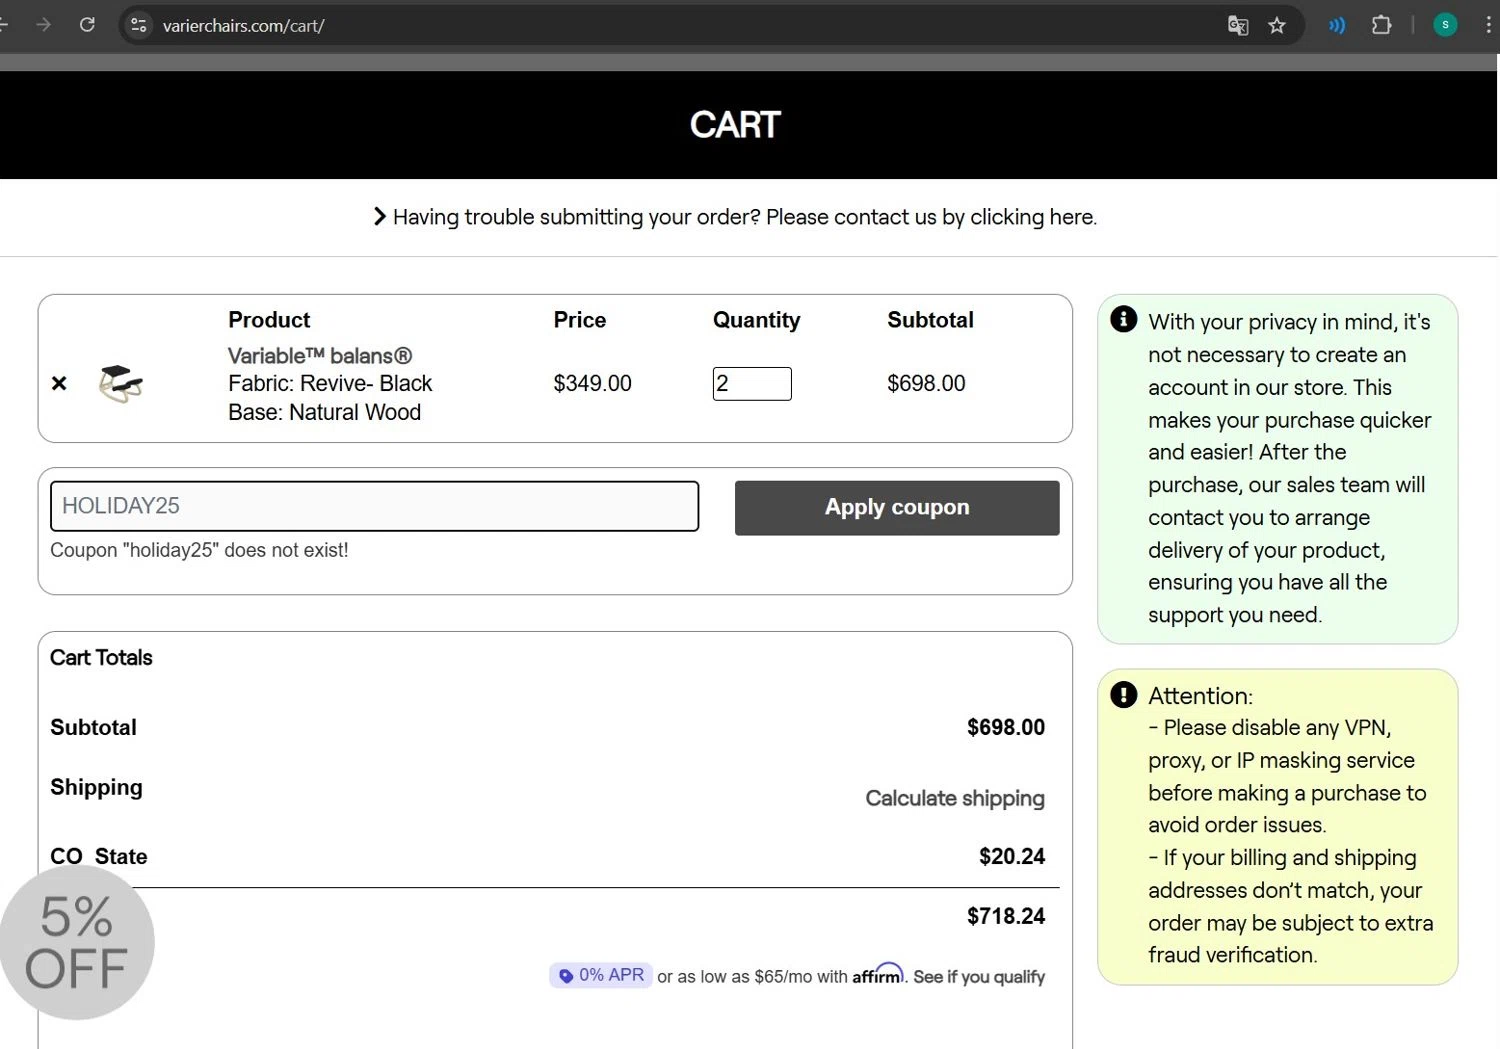Click the CO State tax amount $20.24

1012,856
